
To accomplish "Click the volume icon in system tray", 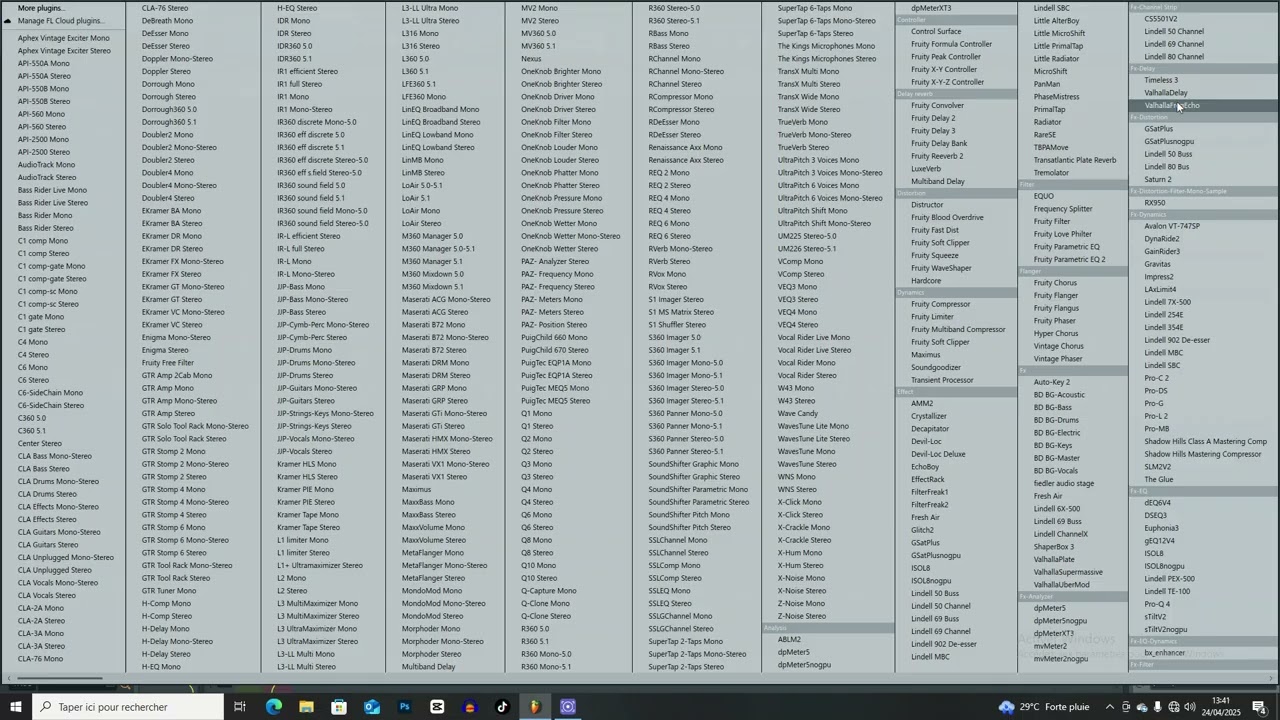I will click(1190, 708).
